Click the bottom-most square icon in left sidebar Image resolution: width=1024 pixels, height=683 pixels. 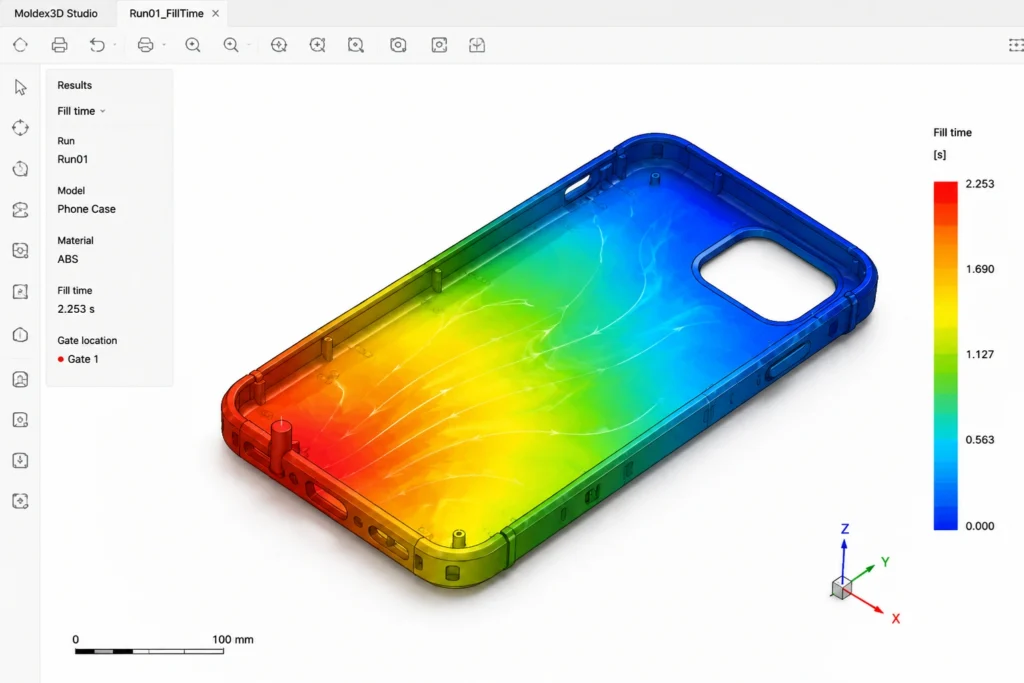click(x=20, y=501)
